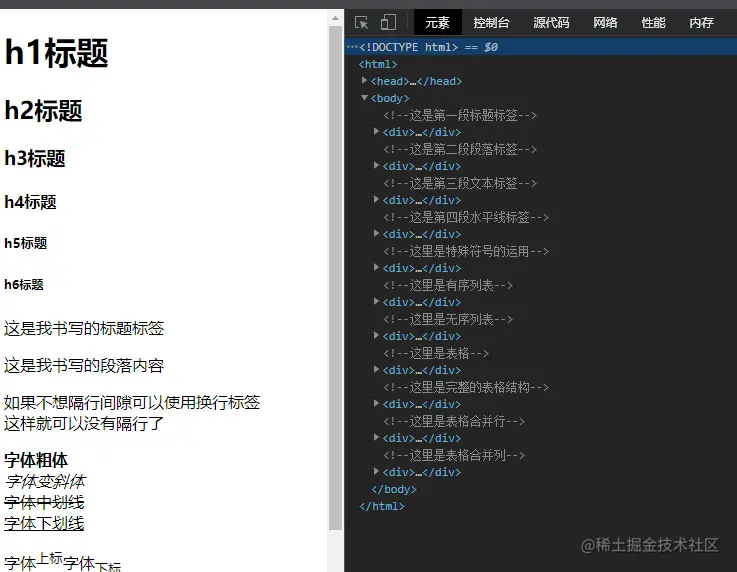Expand the head element node
Image resolution: width=737 pixels, height=572 pixels.
(364, 80)
